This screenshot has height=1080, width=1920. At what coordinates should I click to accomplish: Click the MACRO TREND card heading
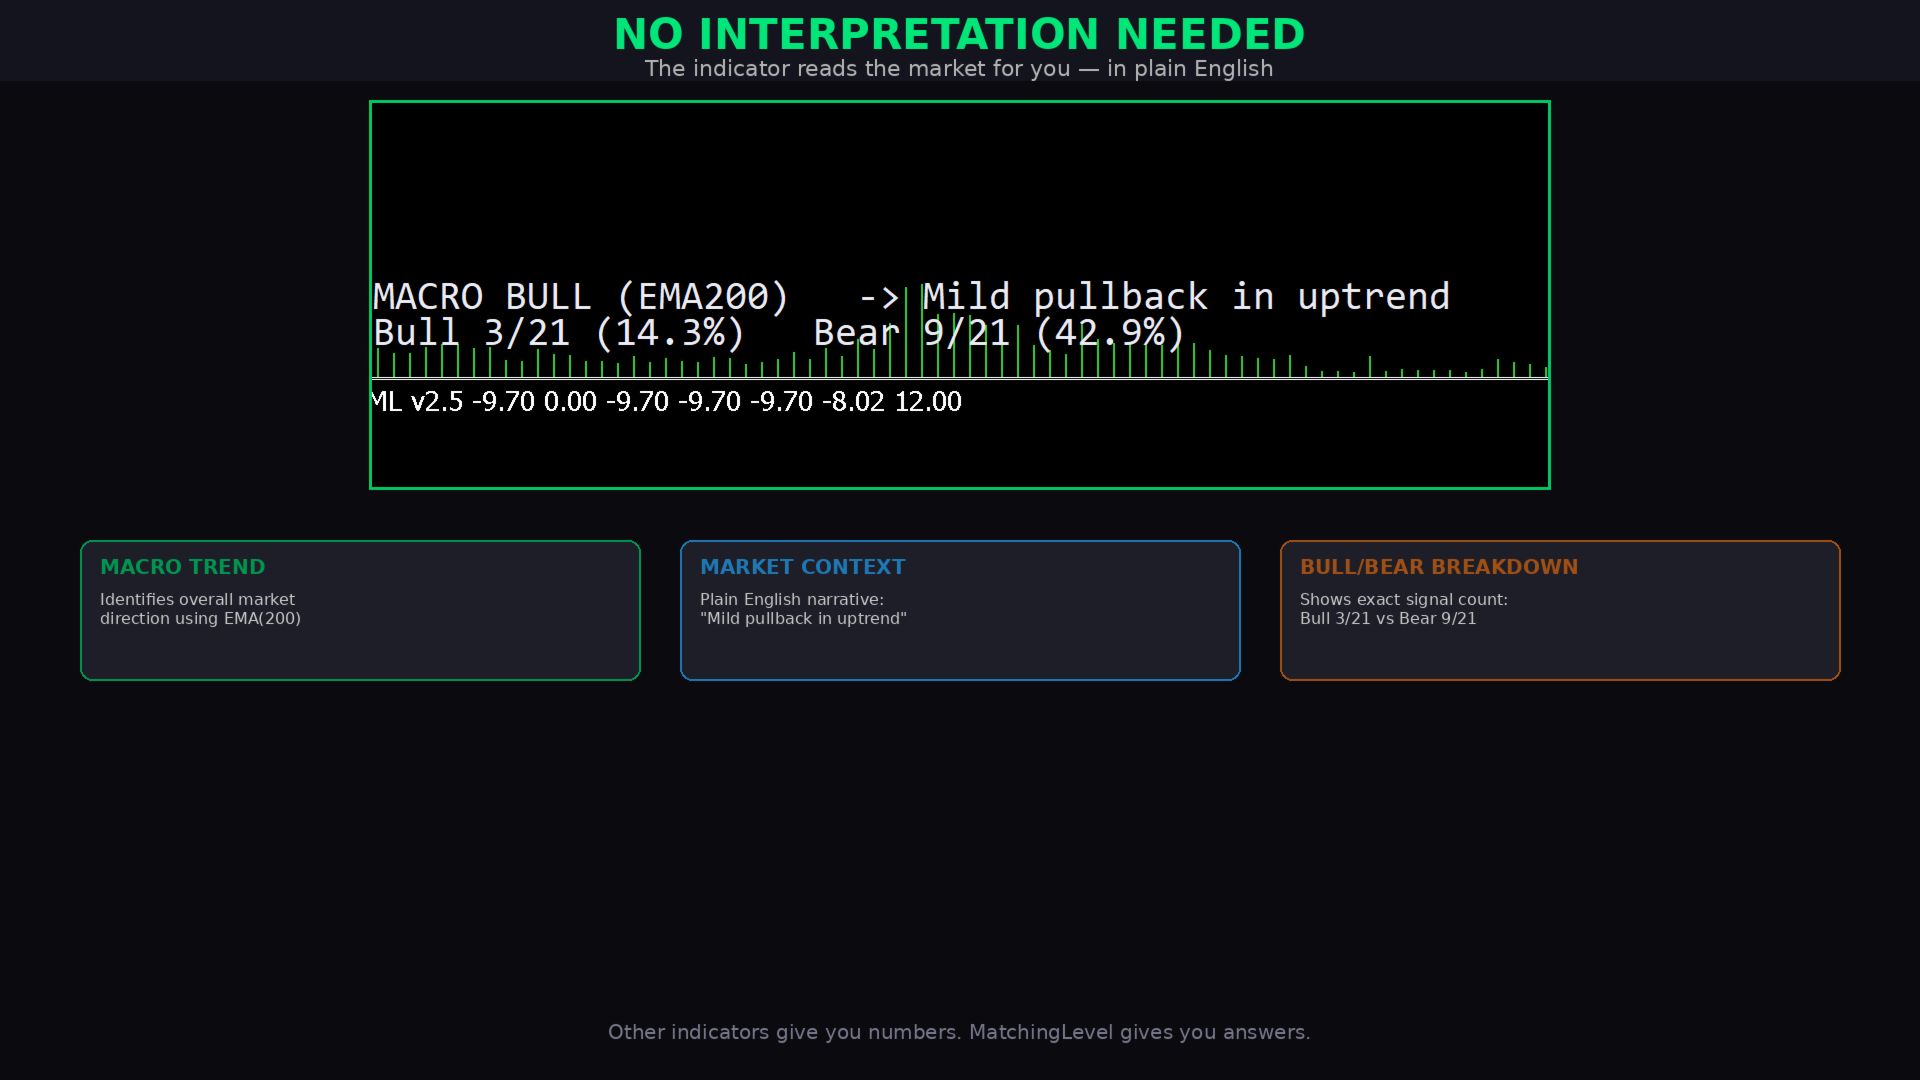click(x=182, y=567)
